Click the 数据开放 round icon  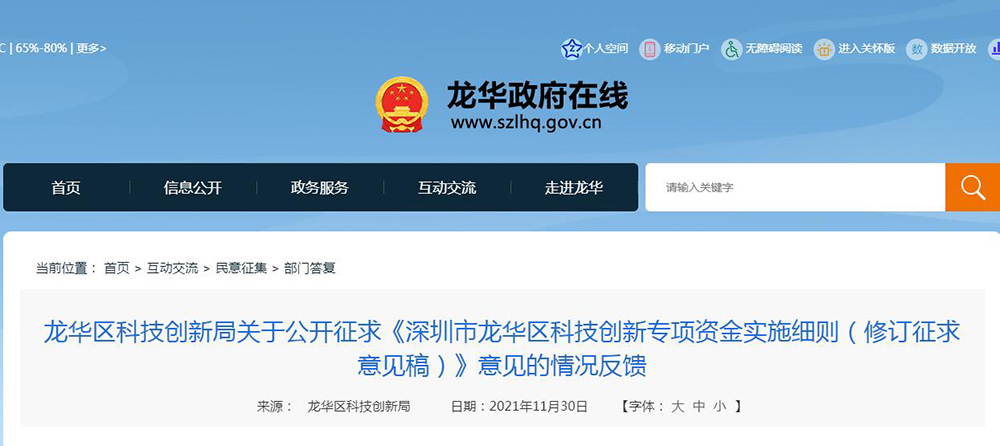(916, 48)
